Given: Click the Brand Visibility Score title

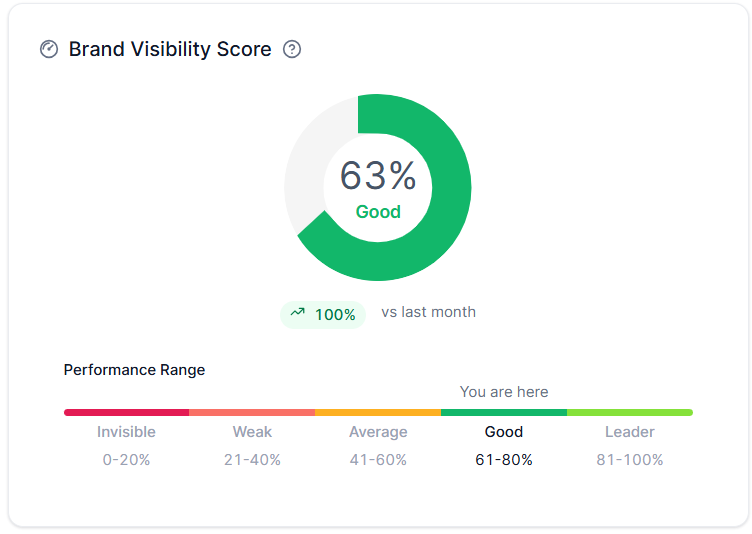Looking at the screenshot, I should point(170,49).
